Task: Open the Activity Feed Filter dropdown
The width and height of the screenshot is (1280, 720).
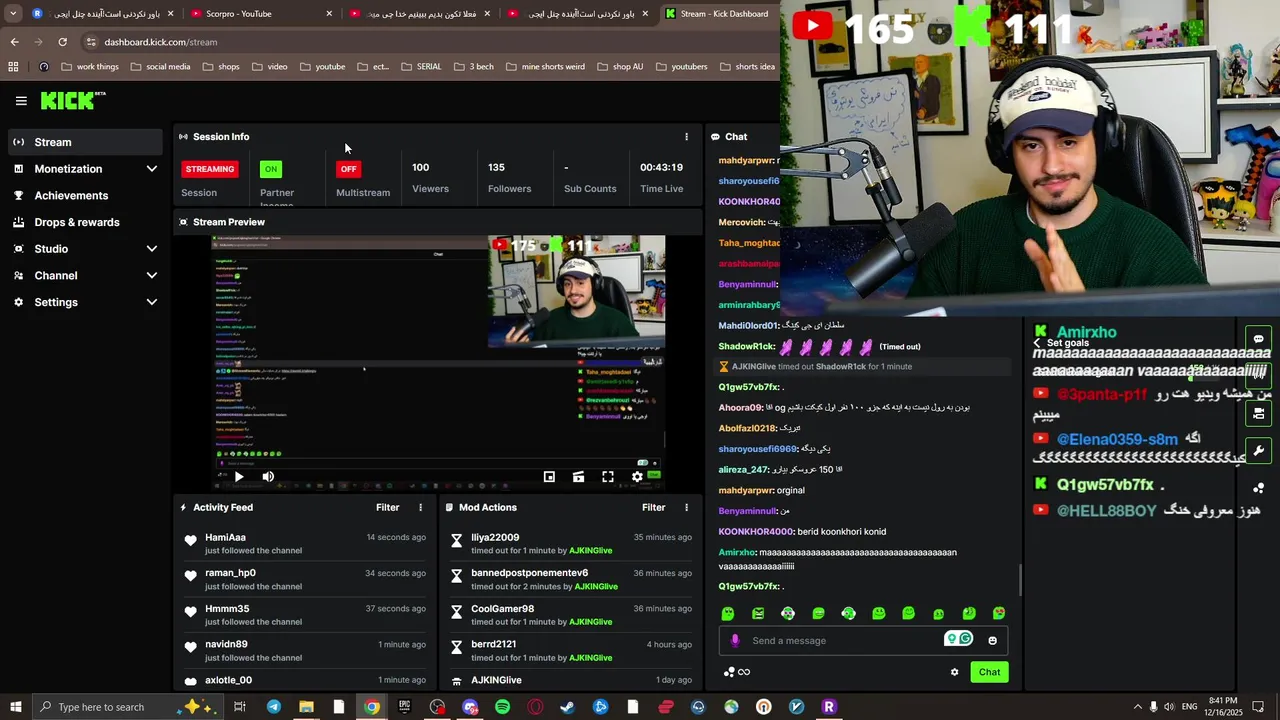Action: [x=387, y=508]
